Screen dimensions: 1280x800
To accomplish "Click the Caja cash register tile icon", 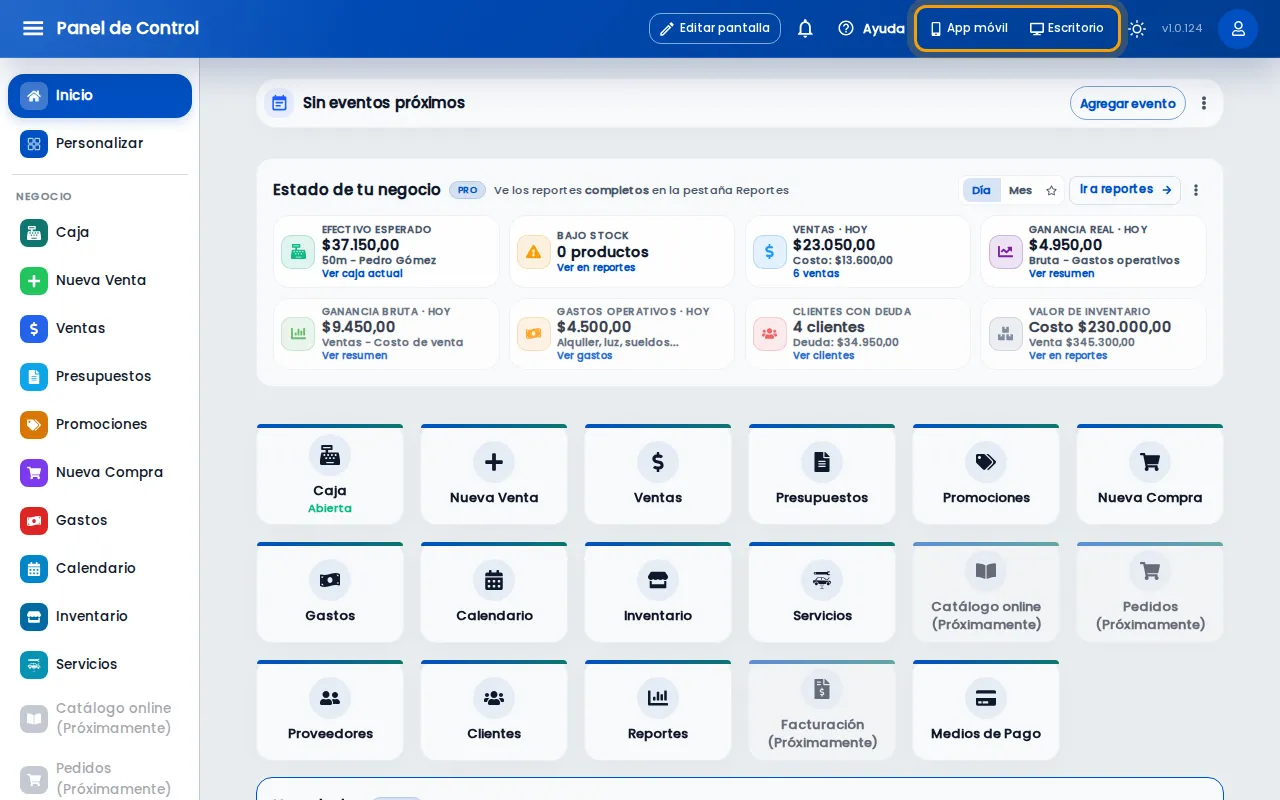I will [330, 455].
